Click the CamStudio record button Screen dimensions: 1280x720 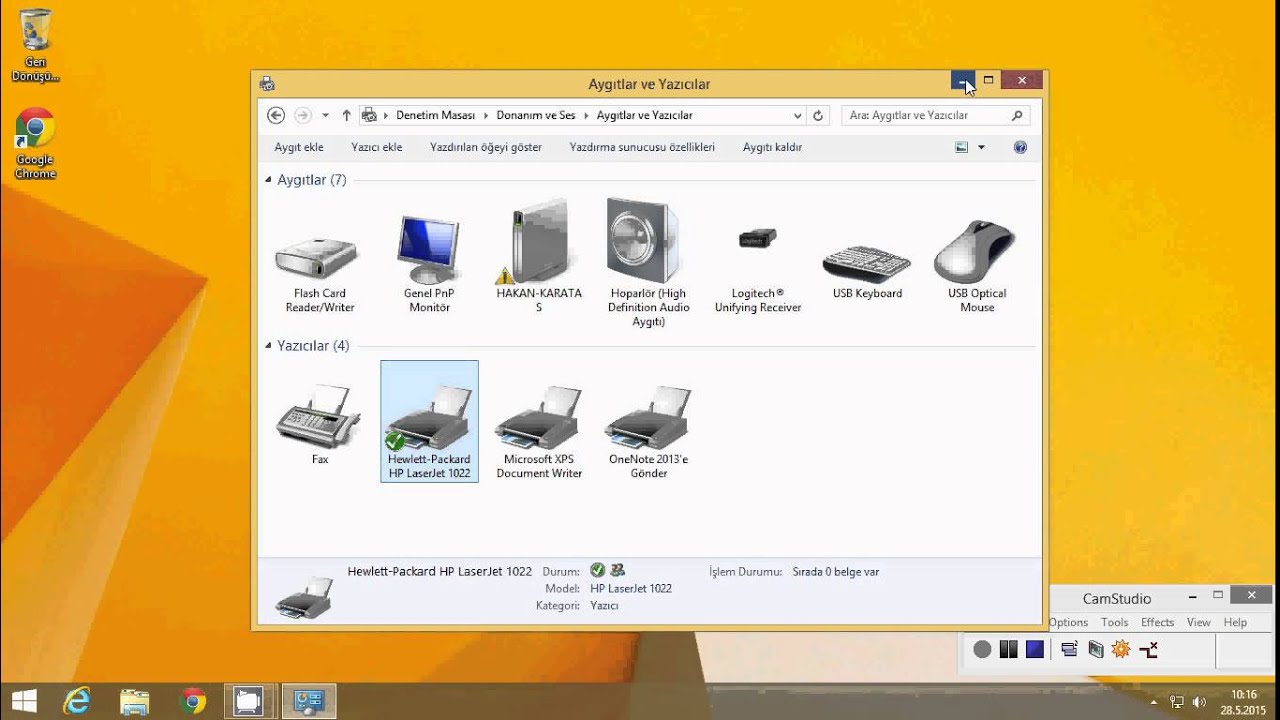(x=982, y=650)
